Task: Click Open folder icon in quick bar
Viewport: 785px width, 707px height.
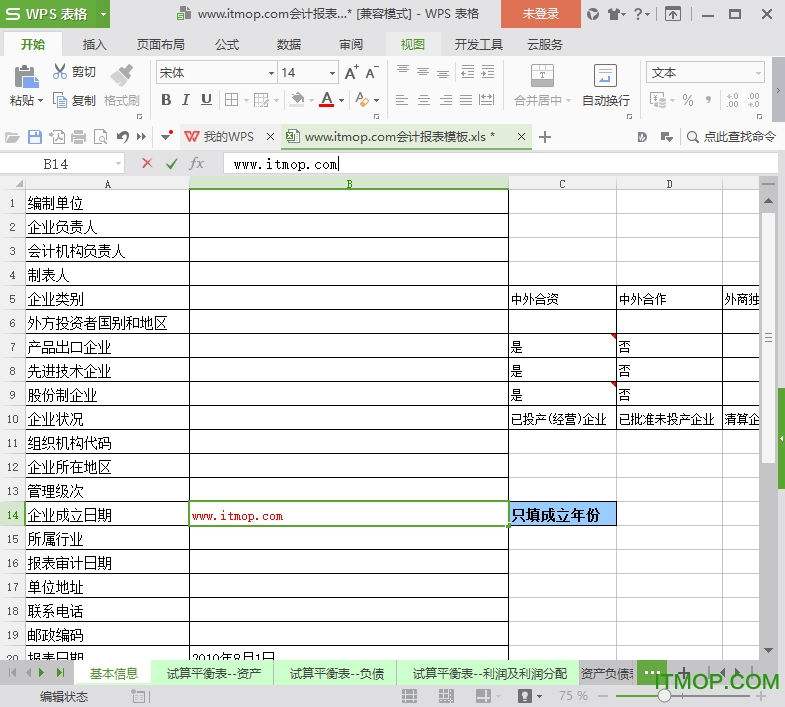Action: [x=12, y=137]
